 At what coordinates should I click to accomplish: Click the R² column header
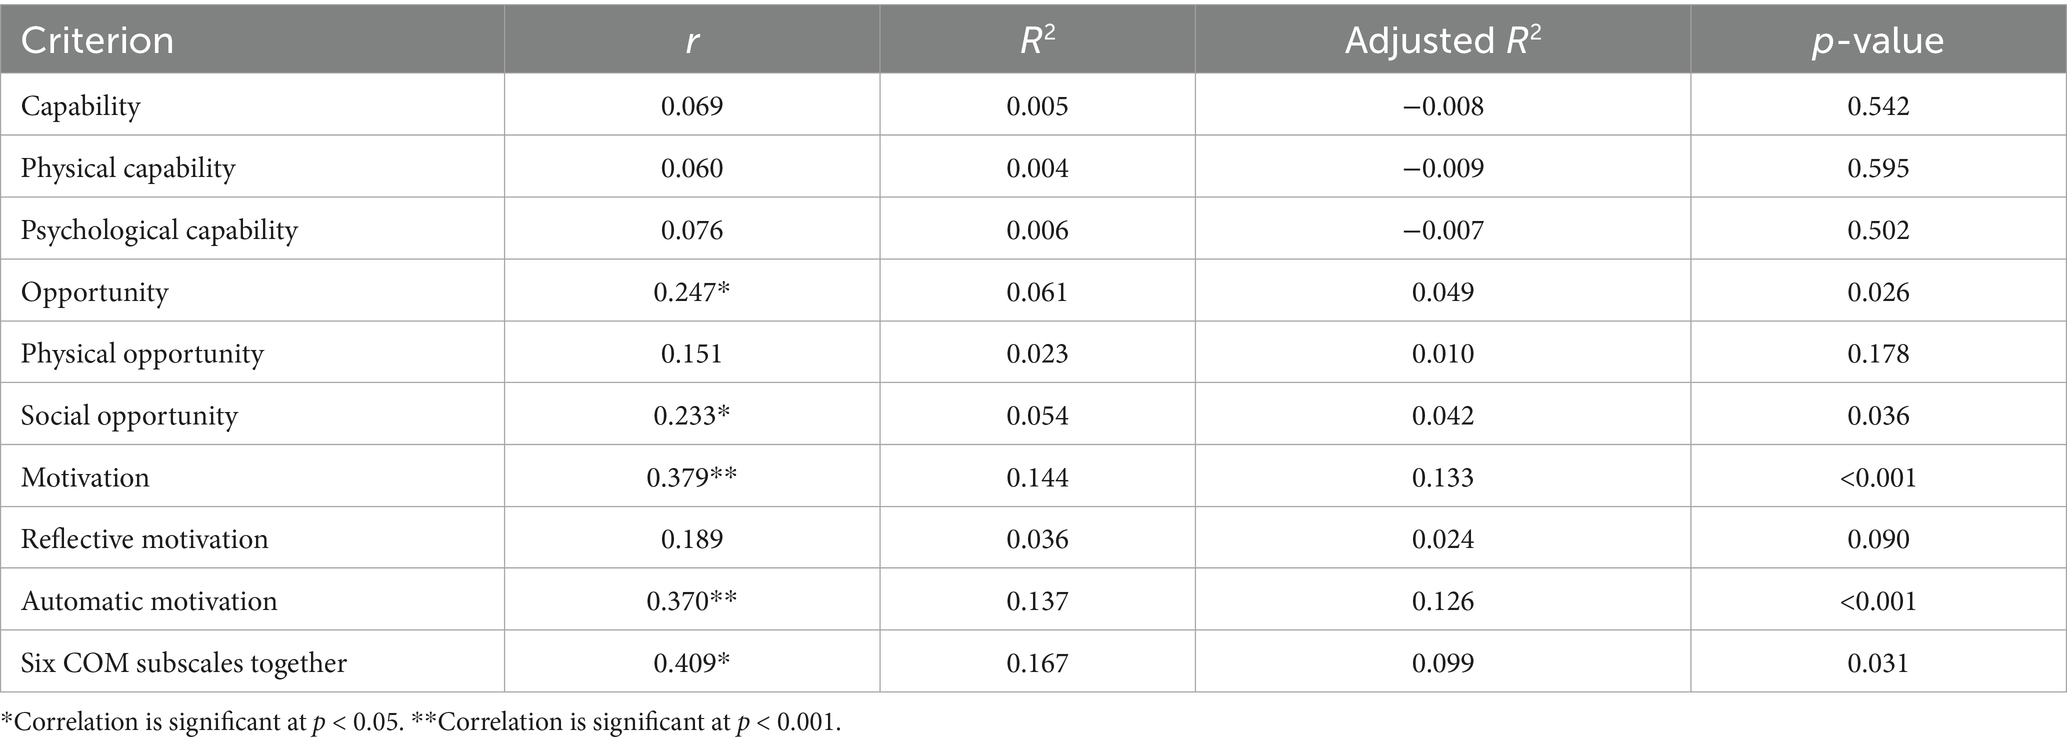coord(1037,40)
